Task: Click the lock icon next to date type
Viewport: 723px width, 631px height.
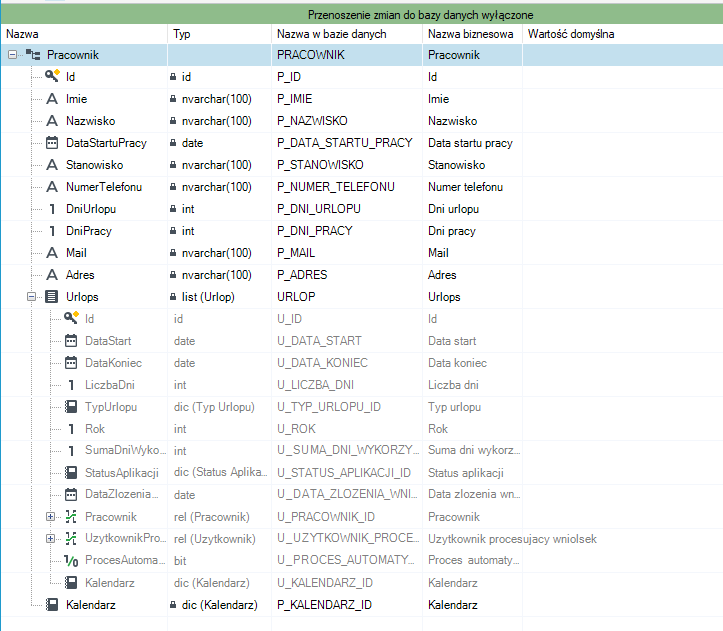Action: pyautogui.click(x=173, y=143)
